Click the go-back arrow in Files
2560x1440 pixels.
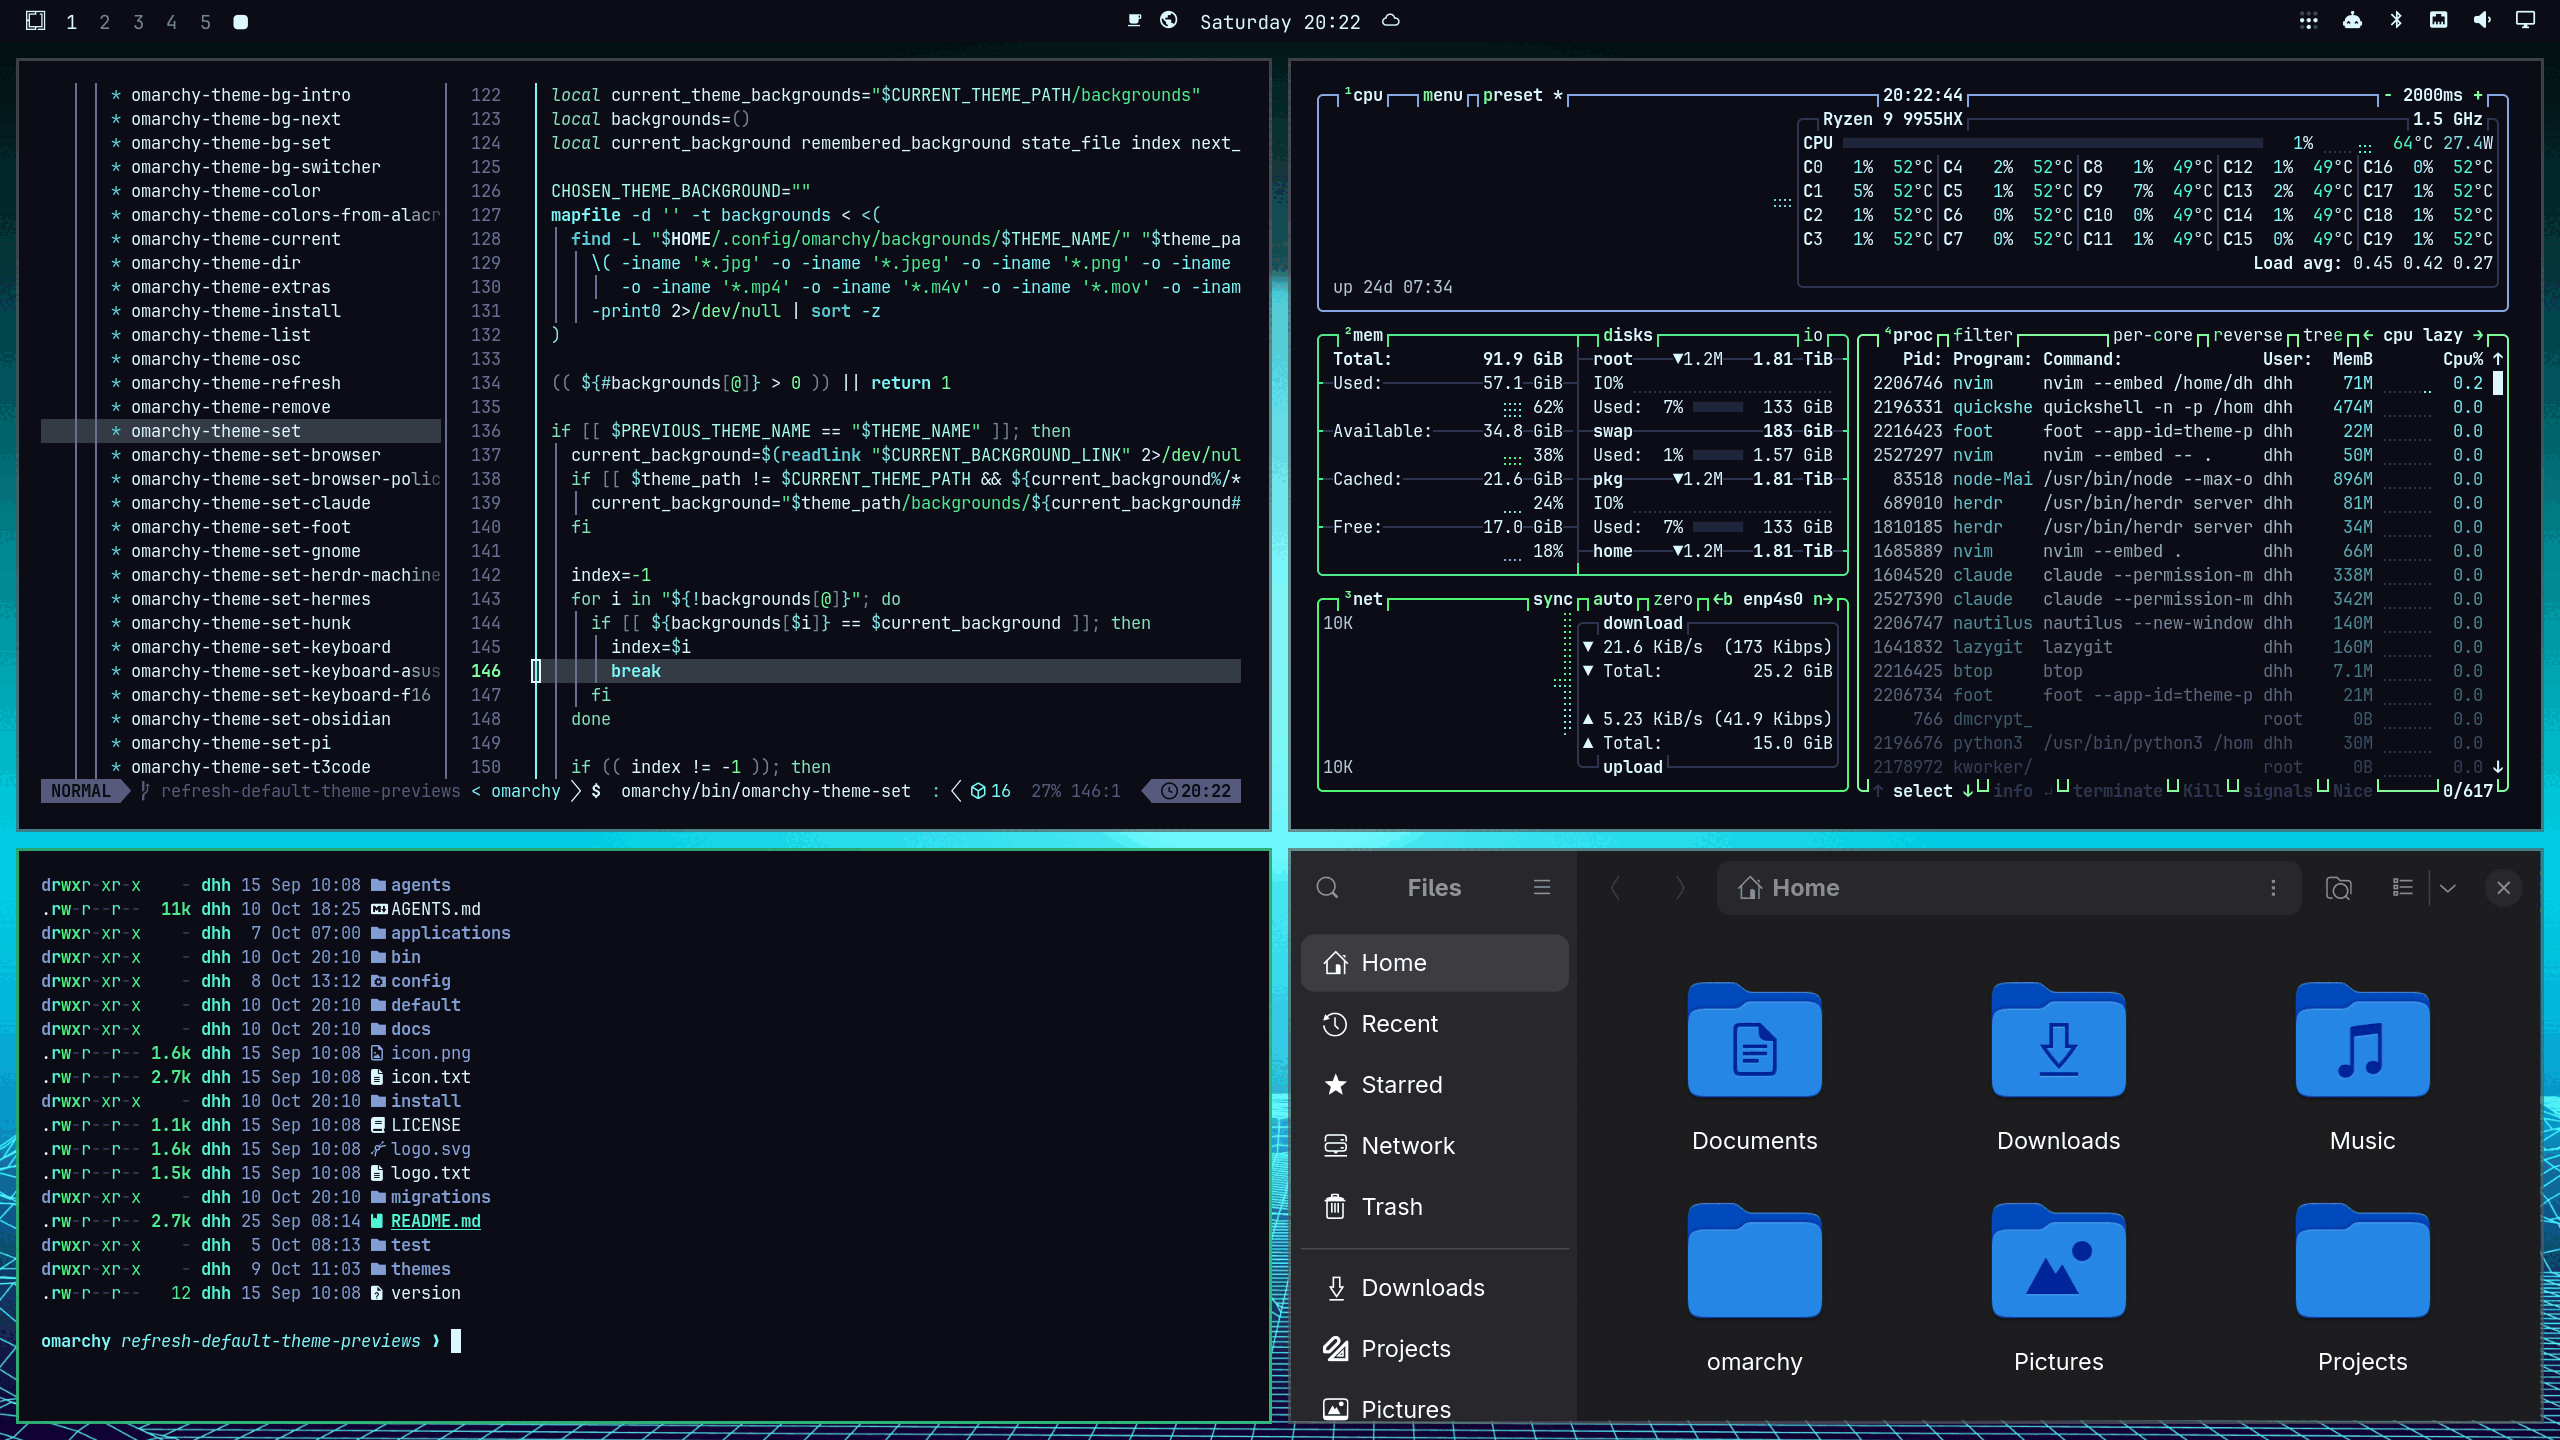coord(1614,888)
